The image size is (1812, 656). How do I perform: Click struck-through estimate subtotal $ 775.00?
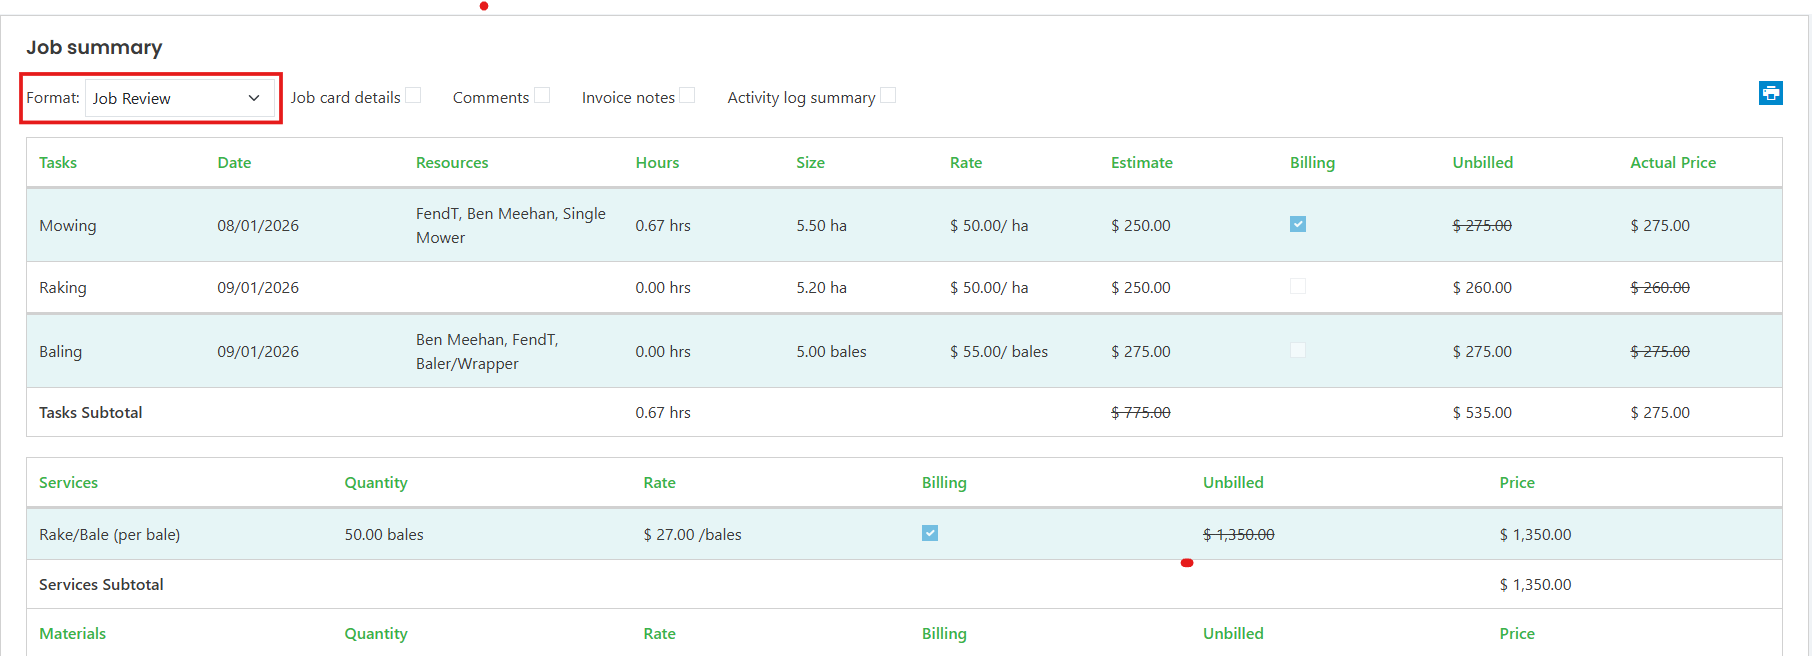click(1141, 412)
